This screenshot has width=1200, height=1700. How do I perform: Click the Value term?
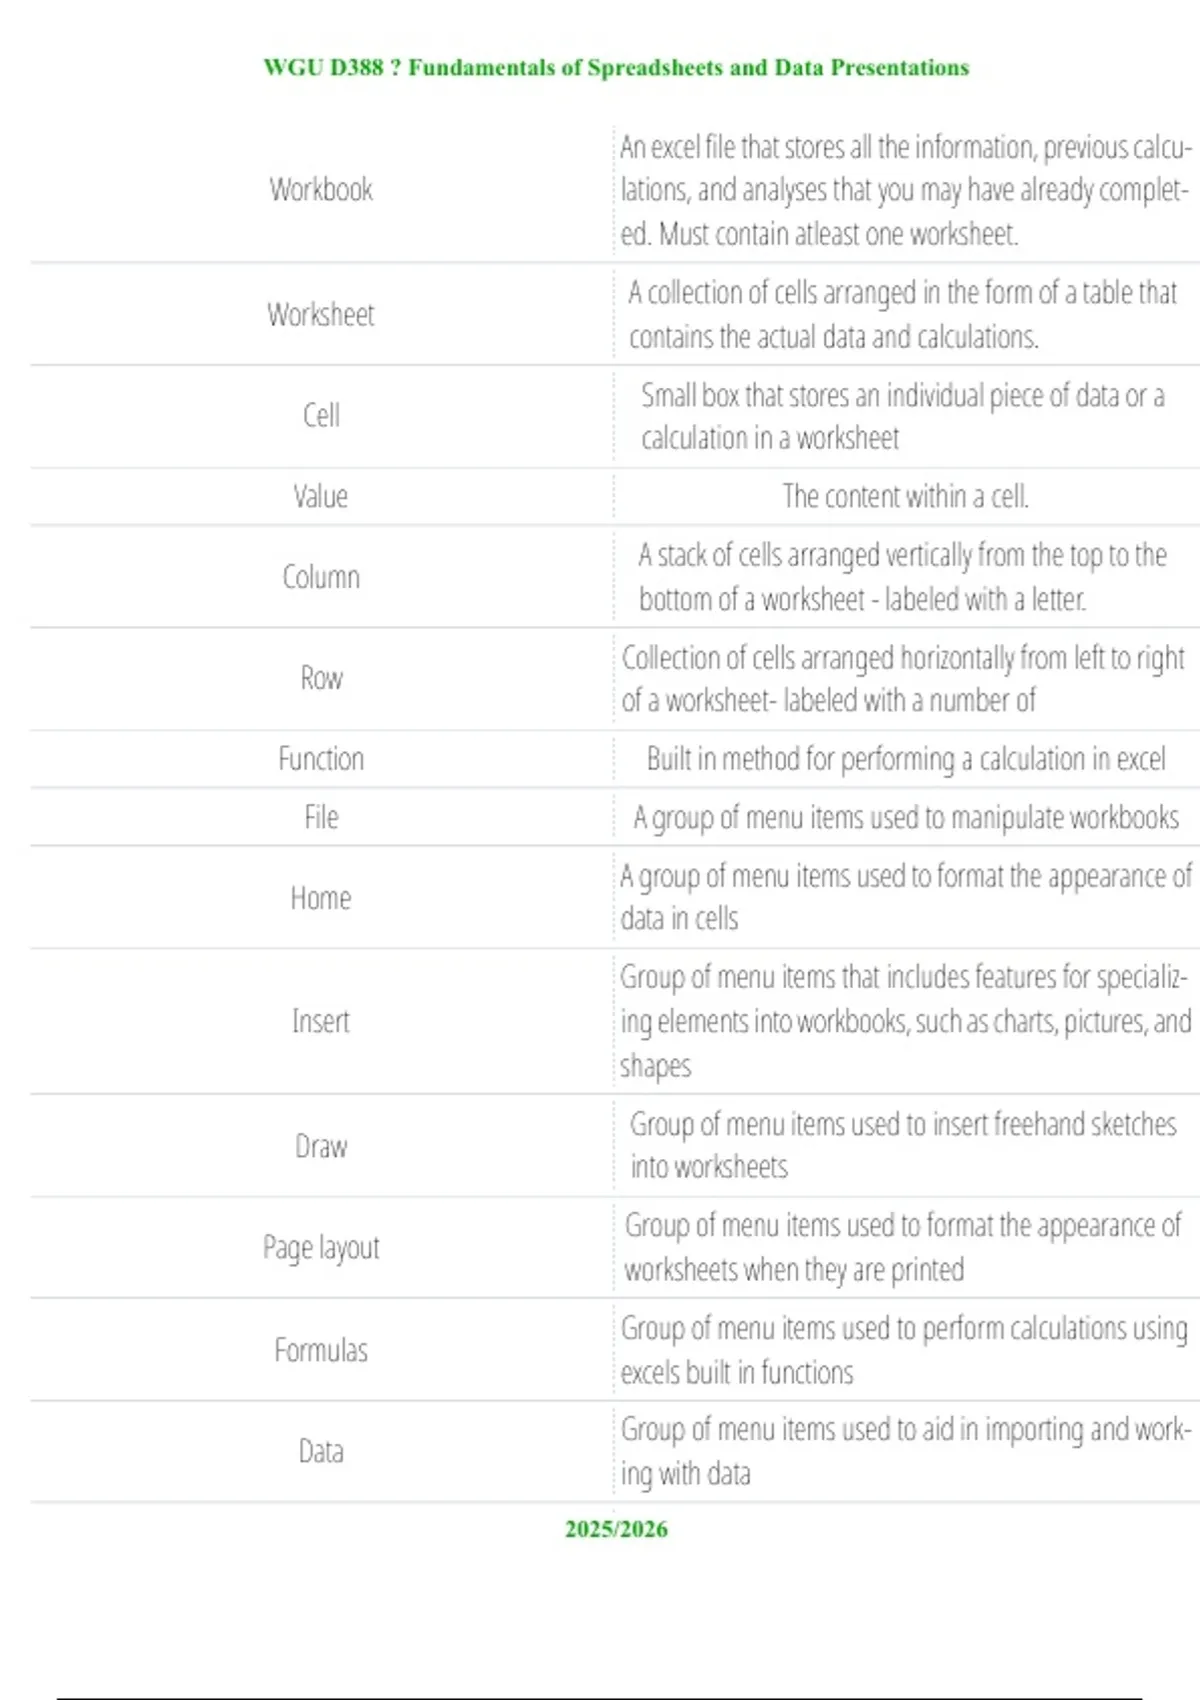pos(321,496)
